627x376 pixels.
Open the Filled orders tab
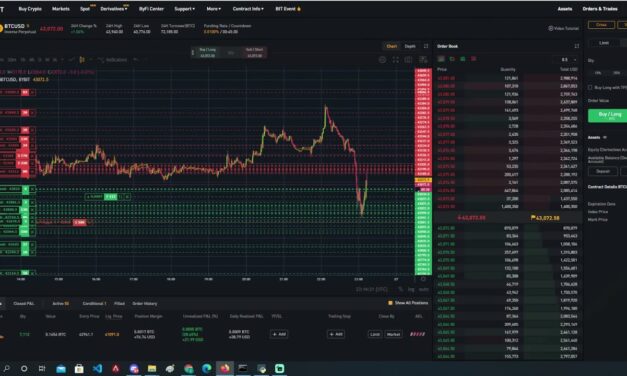click(119, 304)
